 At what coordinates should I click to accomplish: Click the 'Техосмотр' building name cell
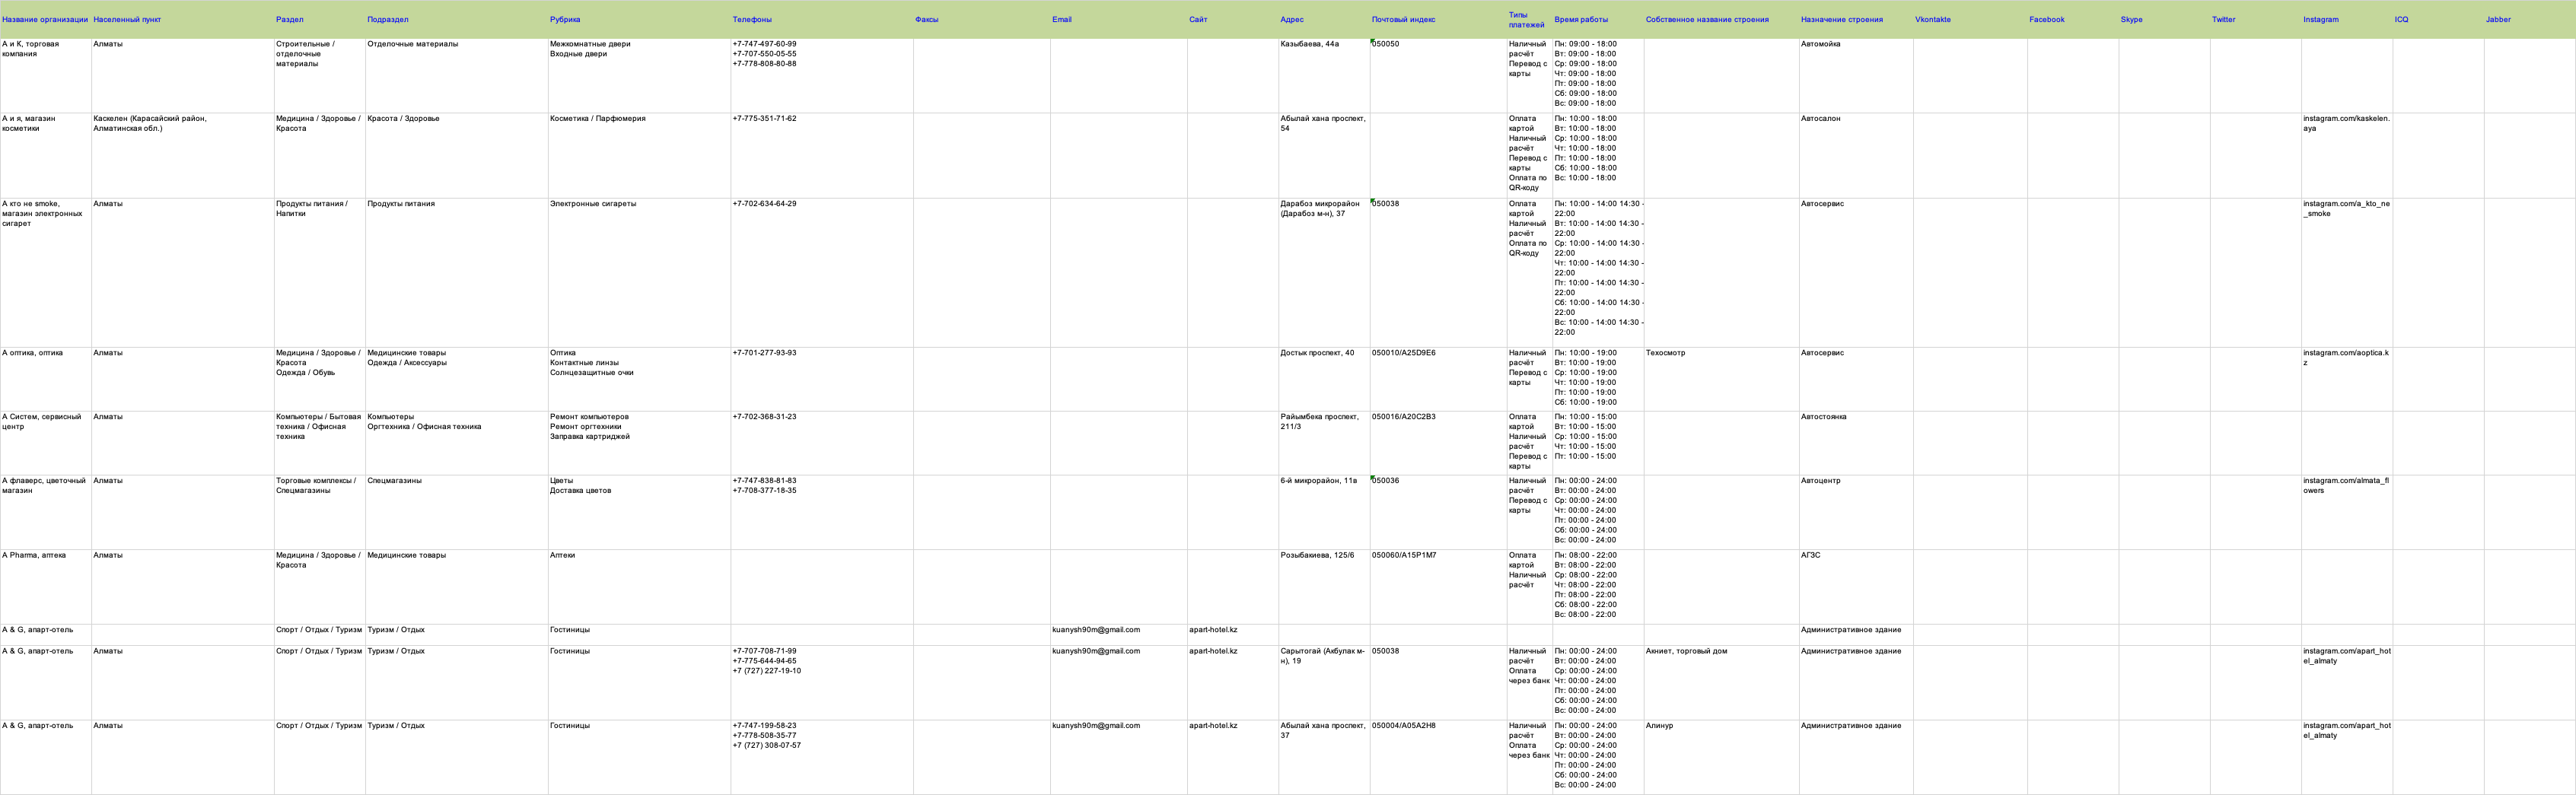coord(1721,379)
